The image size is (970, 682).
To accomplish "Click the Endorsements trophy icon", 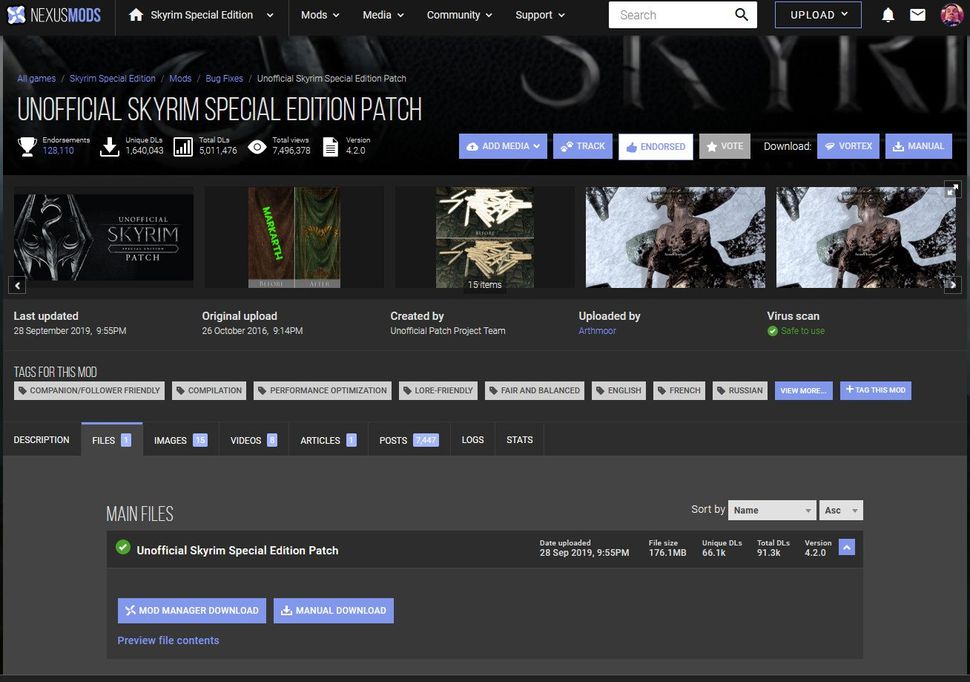I will [x=28, y=145].
